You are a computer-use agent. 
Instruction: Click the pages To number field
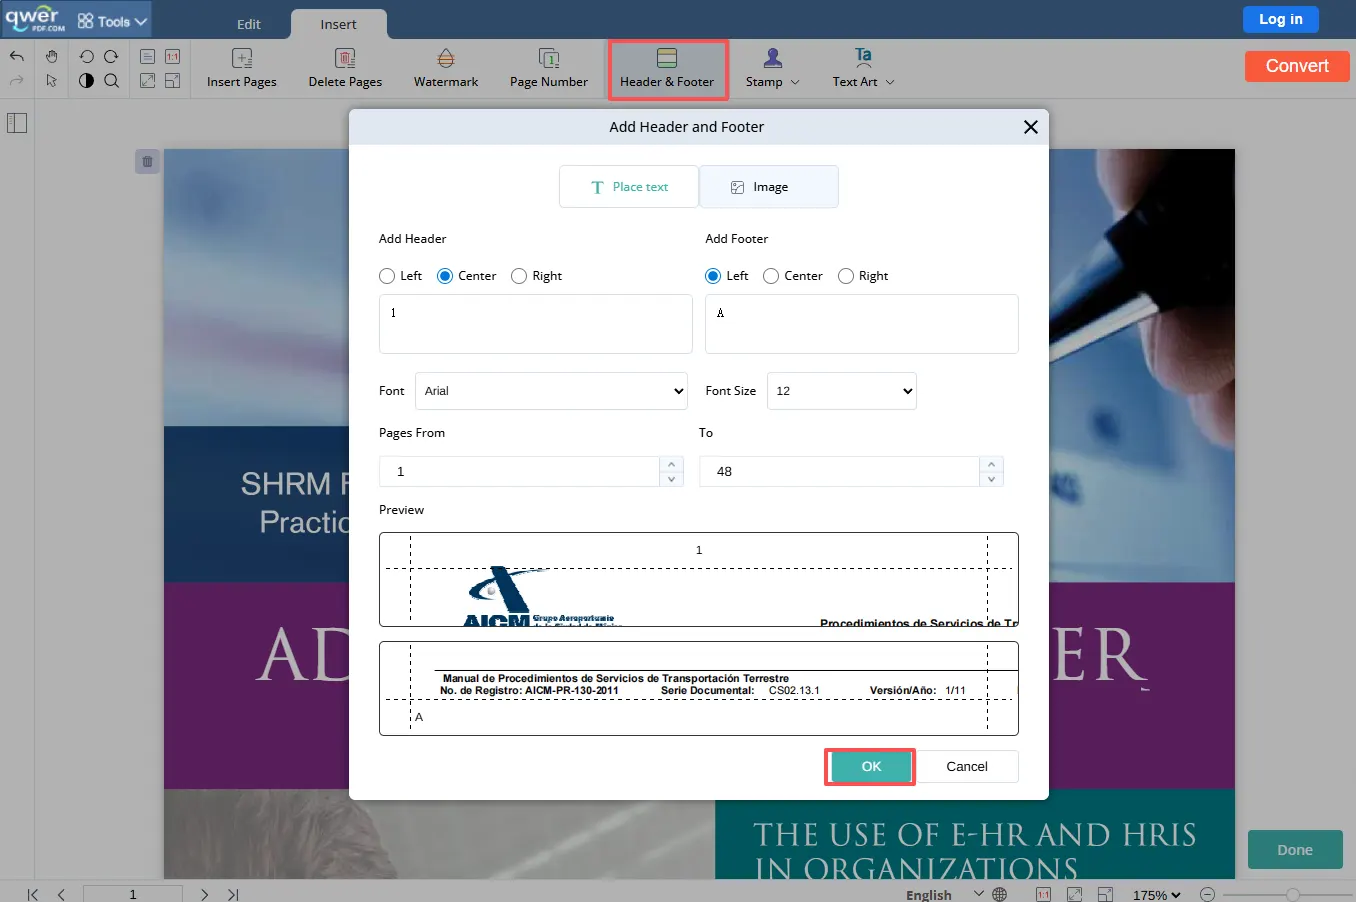click(x=840, y=472)
